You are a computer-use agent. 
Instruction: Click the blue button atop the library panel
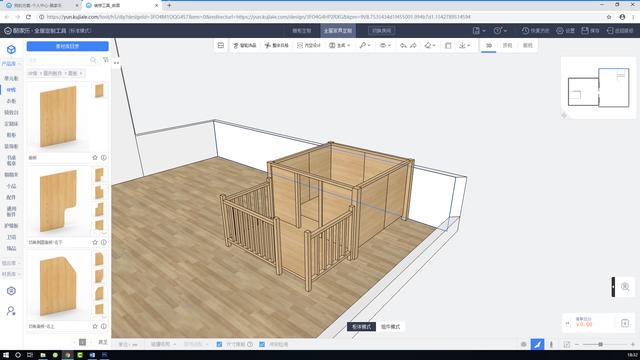(x=68, y=46)
